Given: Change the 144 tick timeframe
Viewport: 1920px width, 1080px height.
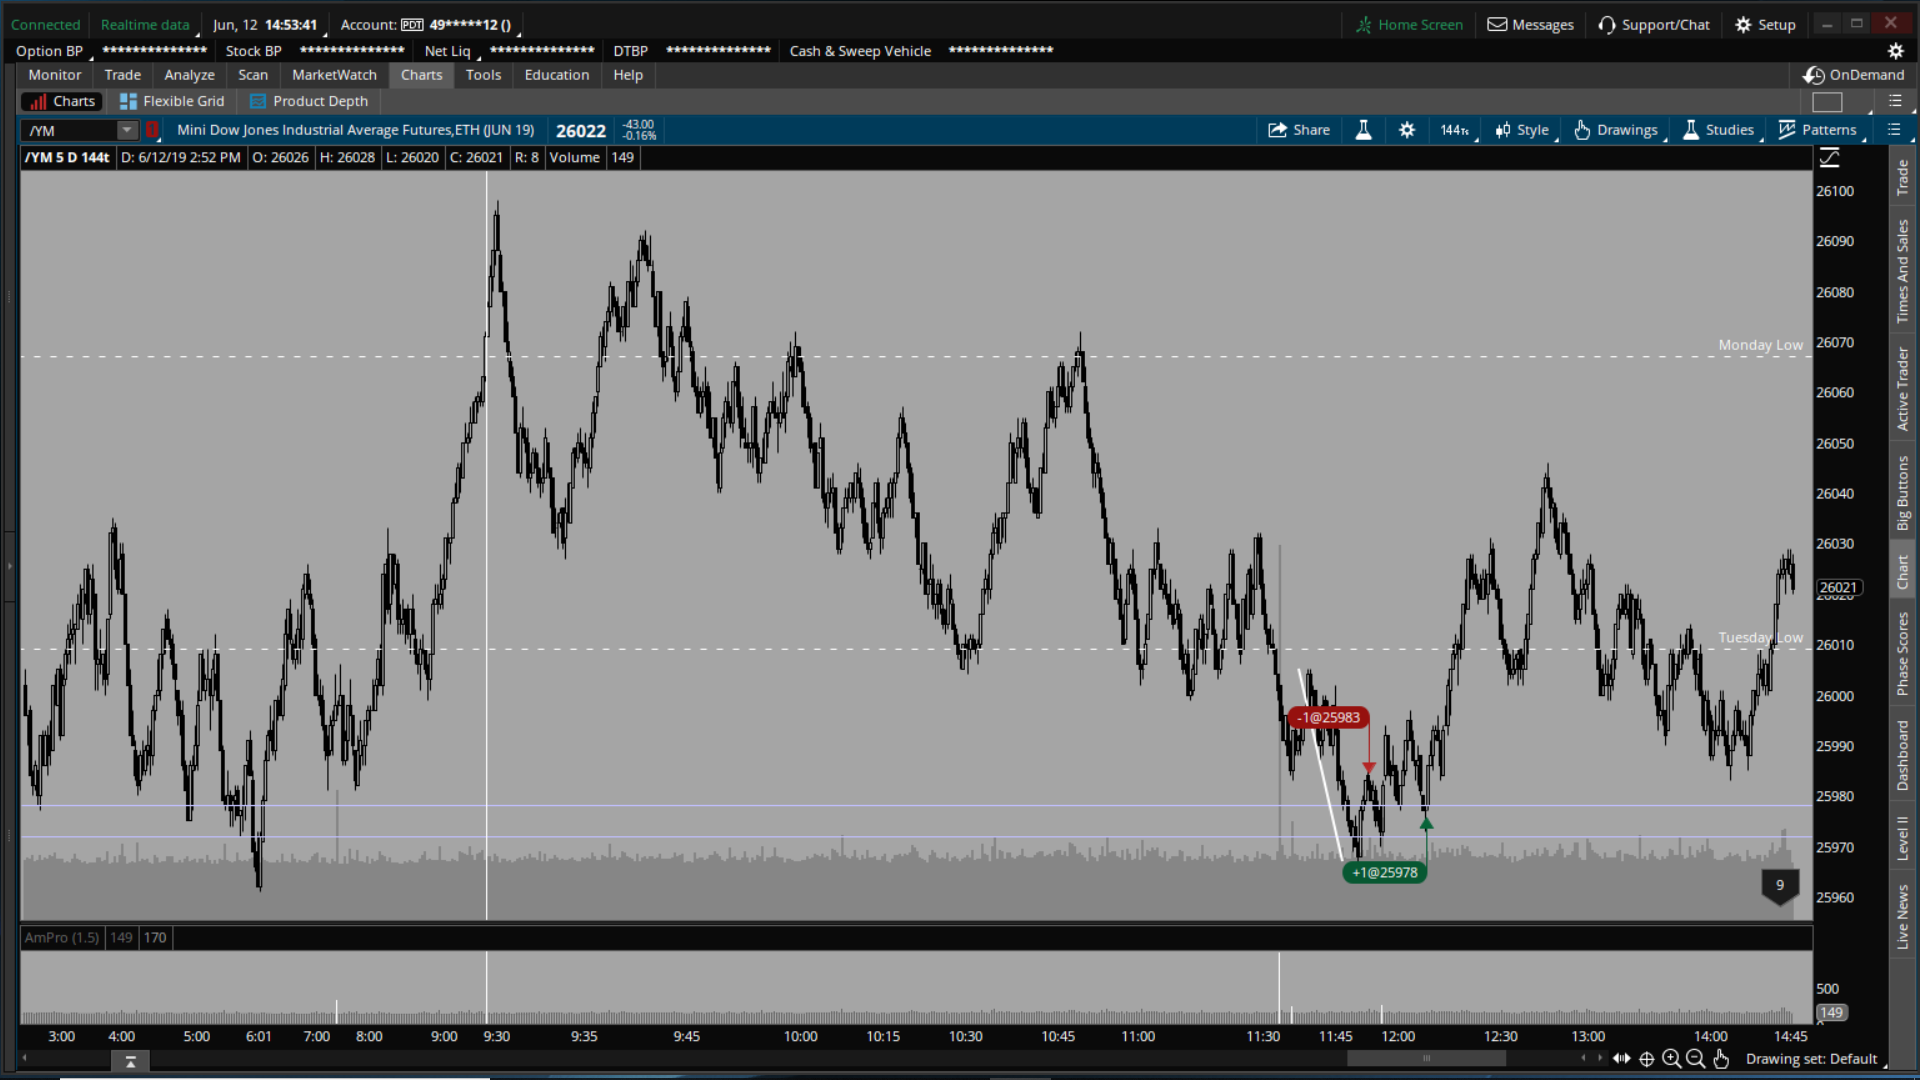Looking at the screenshot, I should pos(1455,130).
